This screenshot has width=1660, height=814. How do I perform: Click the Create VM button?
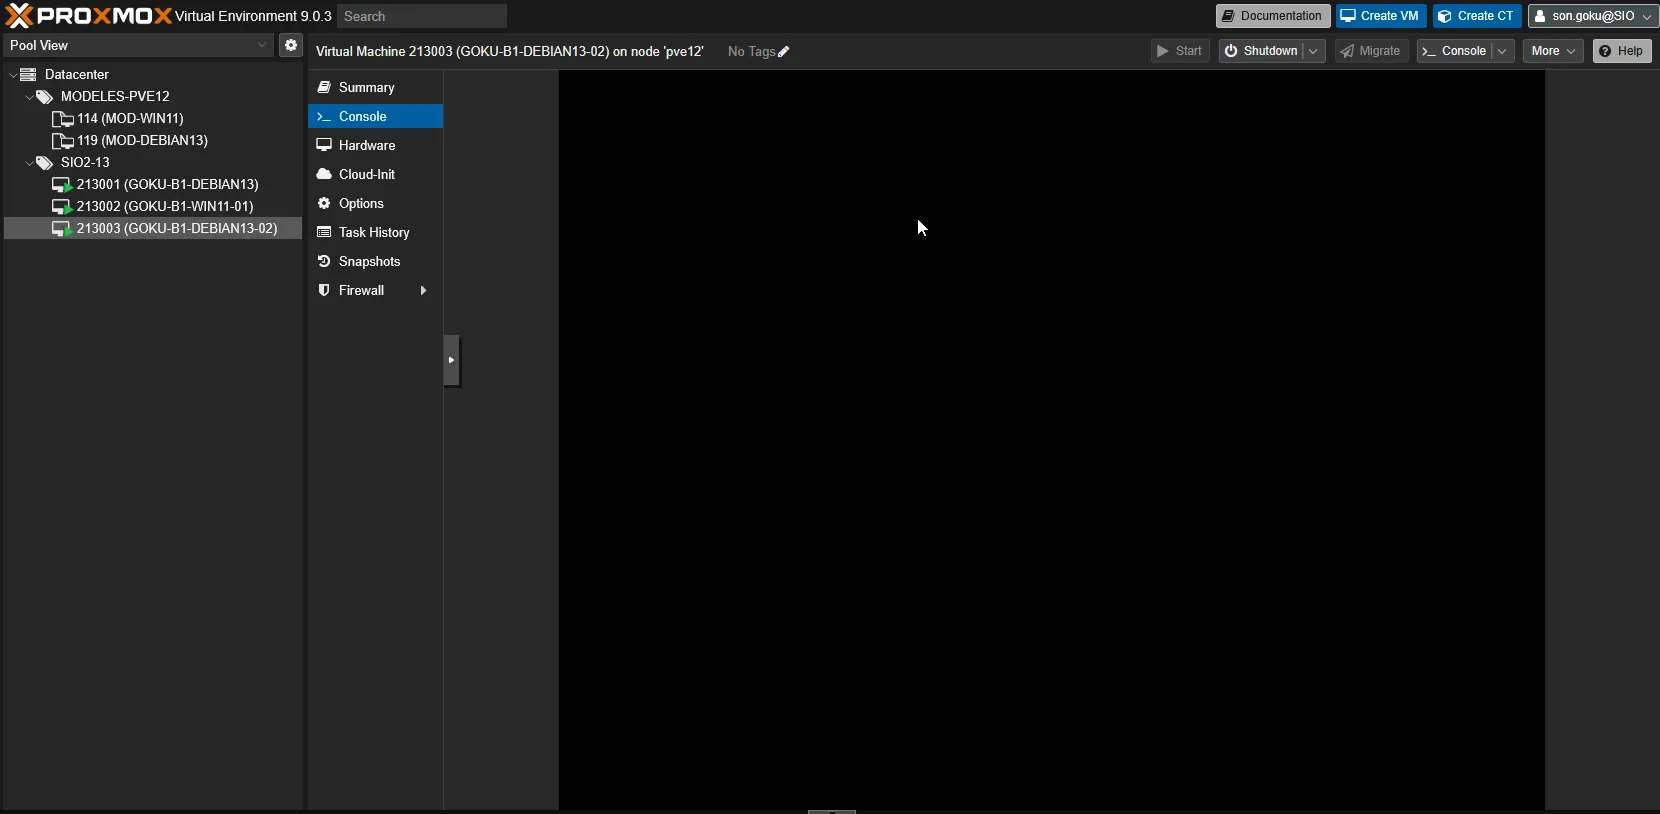pos(1380,16)
